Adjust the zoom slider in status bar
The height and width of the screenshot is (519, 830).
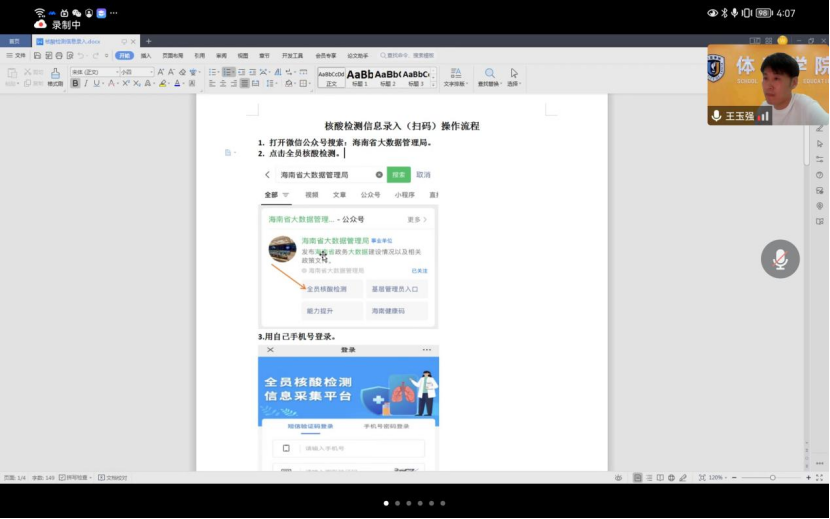pyautogui.click(x=772, y=478)
